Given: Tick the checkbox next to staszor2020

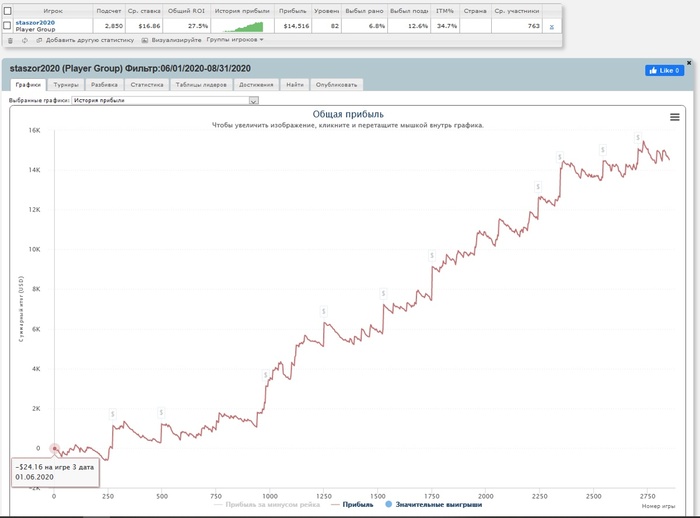Looking at the screenshot, I should [7, 25].
